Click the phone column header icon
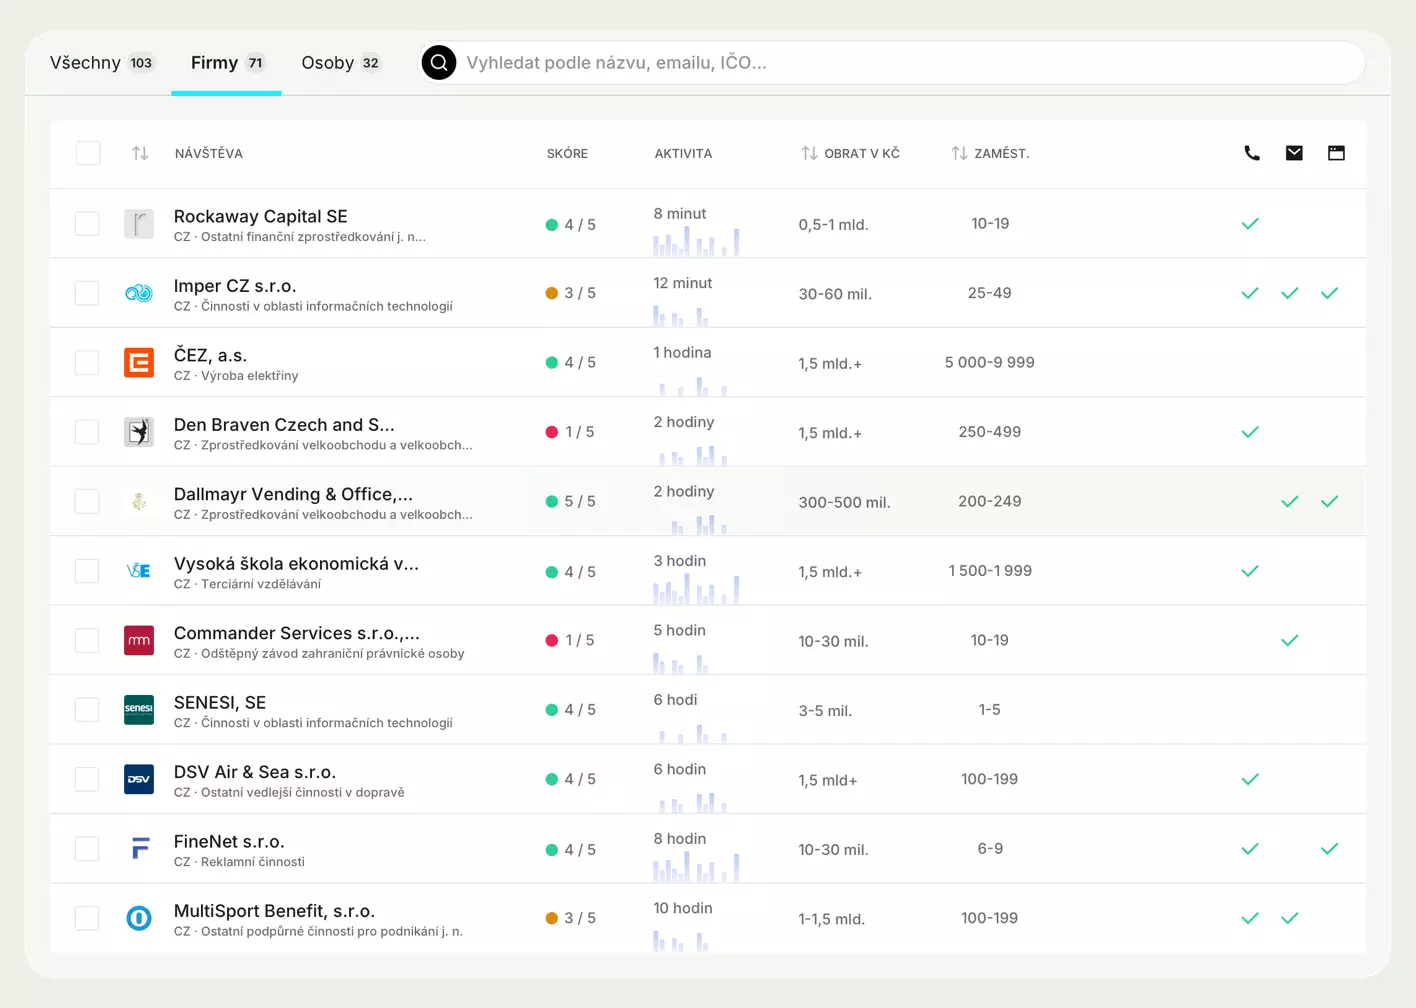The width and height of the screenshot is (1416, 1008). coord(1251,153)
